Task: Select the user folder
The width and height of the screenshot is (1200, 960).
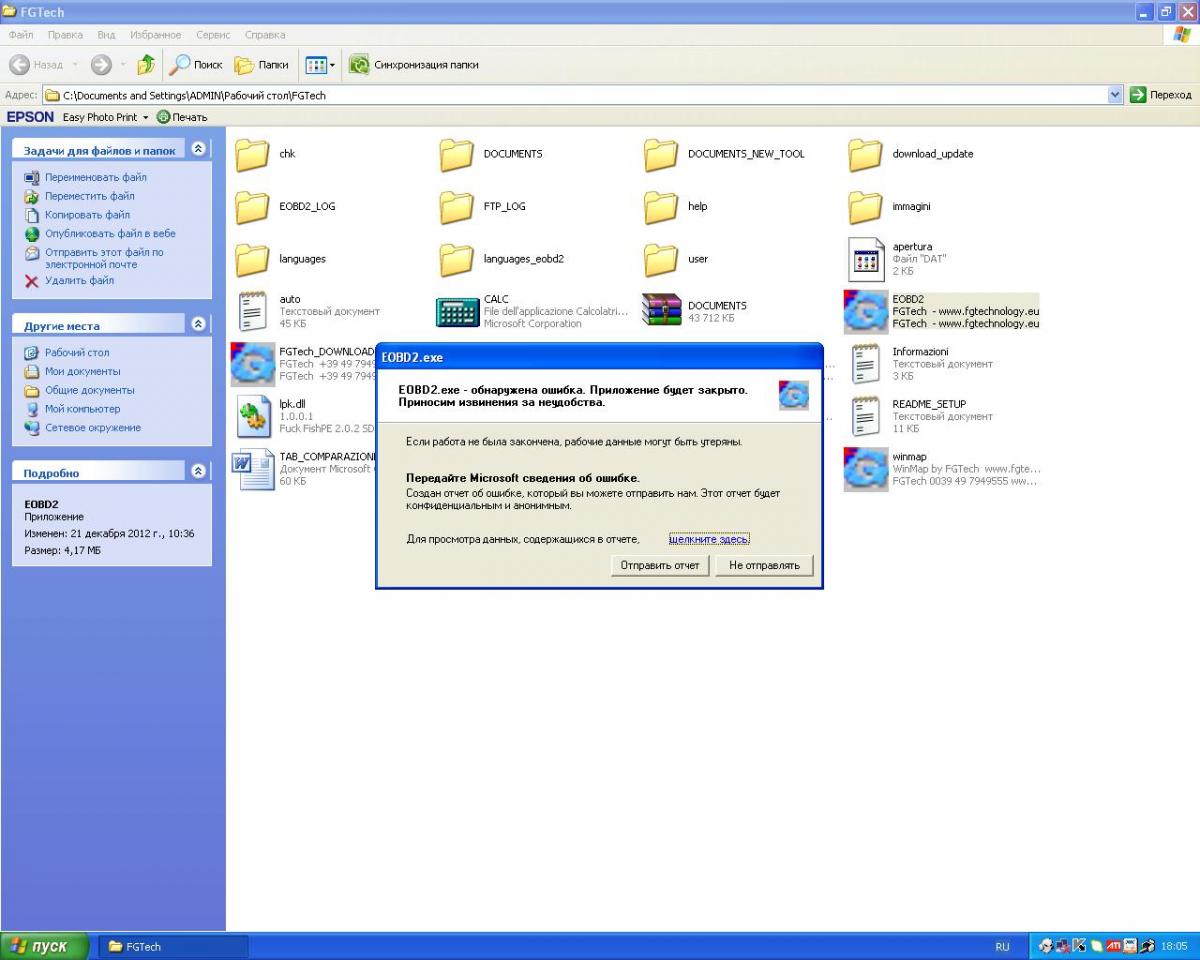Action: (x=661, y=259)
